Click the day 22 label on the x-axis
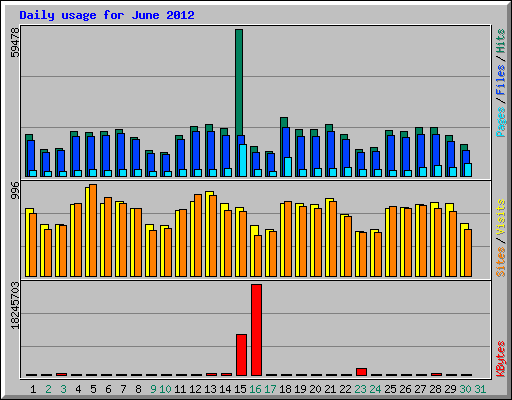Screen dimensions: 512x400 [345, 389]
